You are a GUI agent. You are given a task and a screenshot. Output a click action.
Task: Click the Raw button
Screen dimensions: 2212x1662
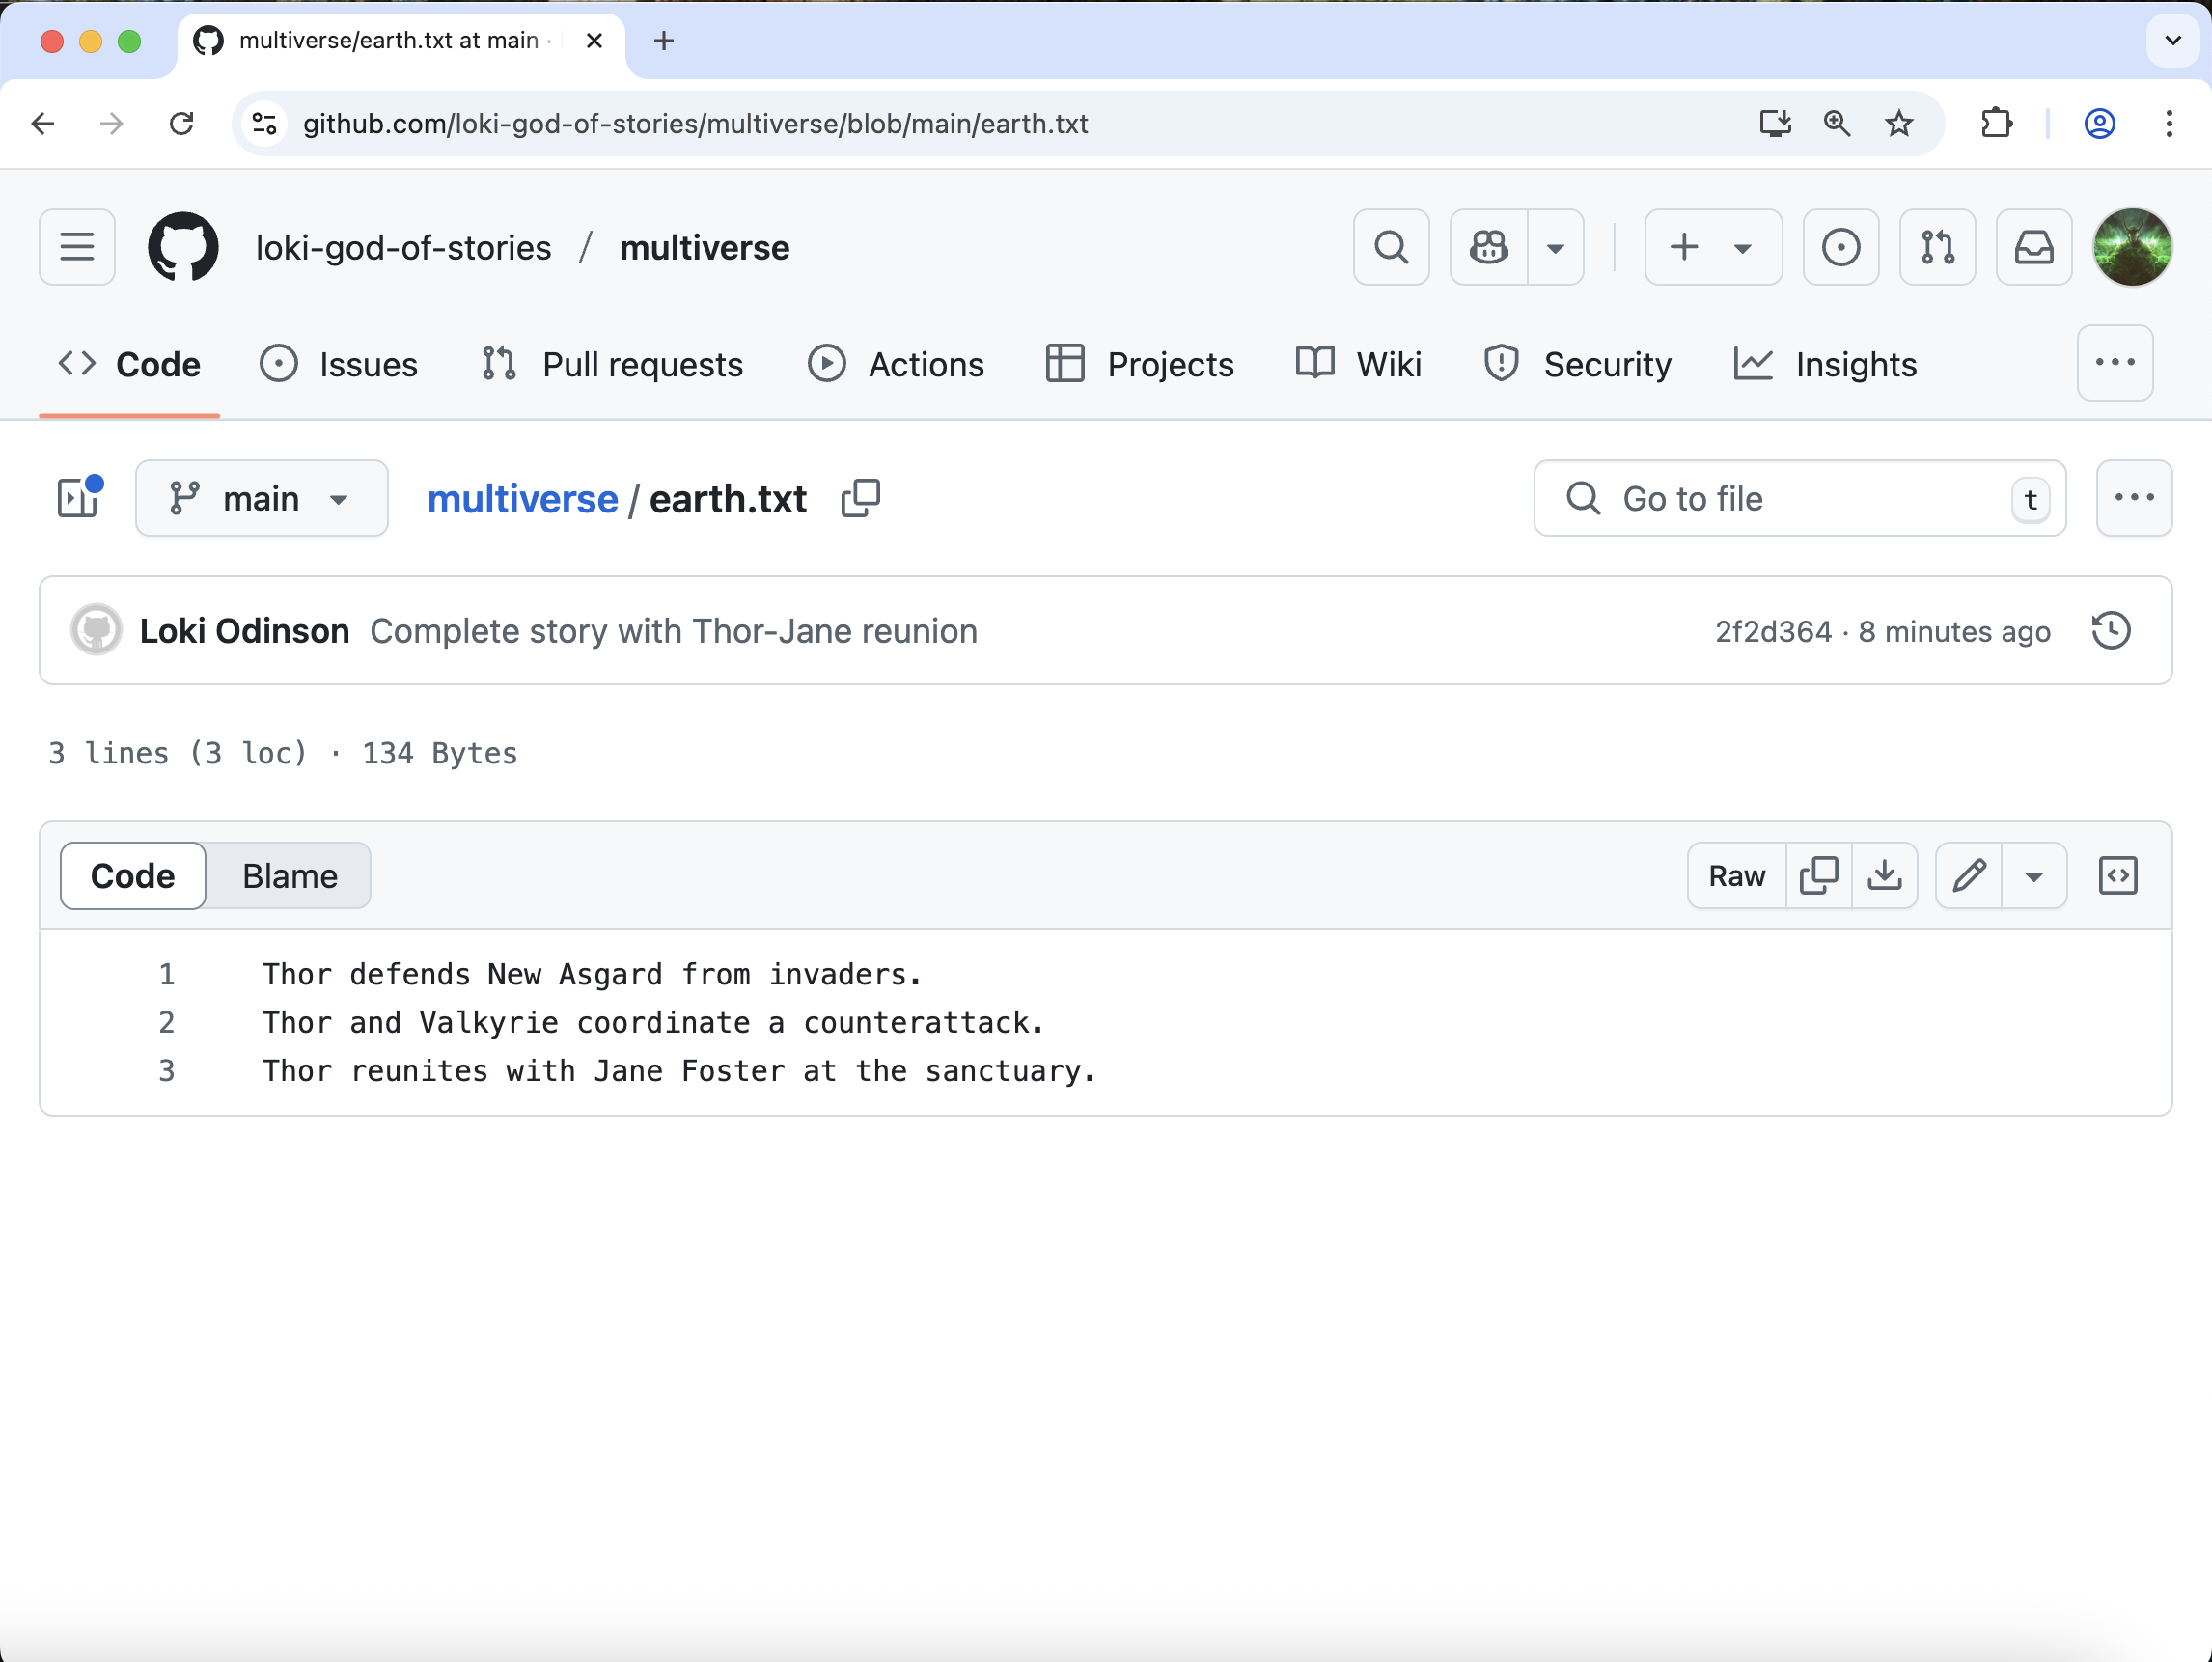[1736, 876]
